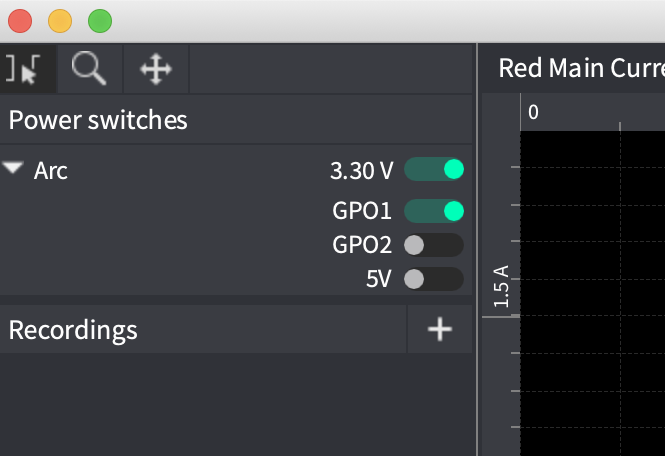This screenshot has height=456, width=665.
Task: Close the window with red button
Action: [x=20, y=21]
